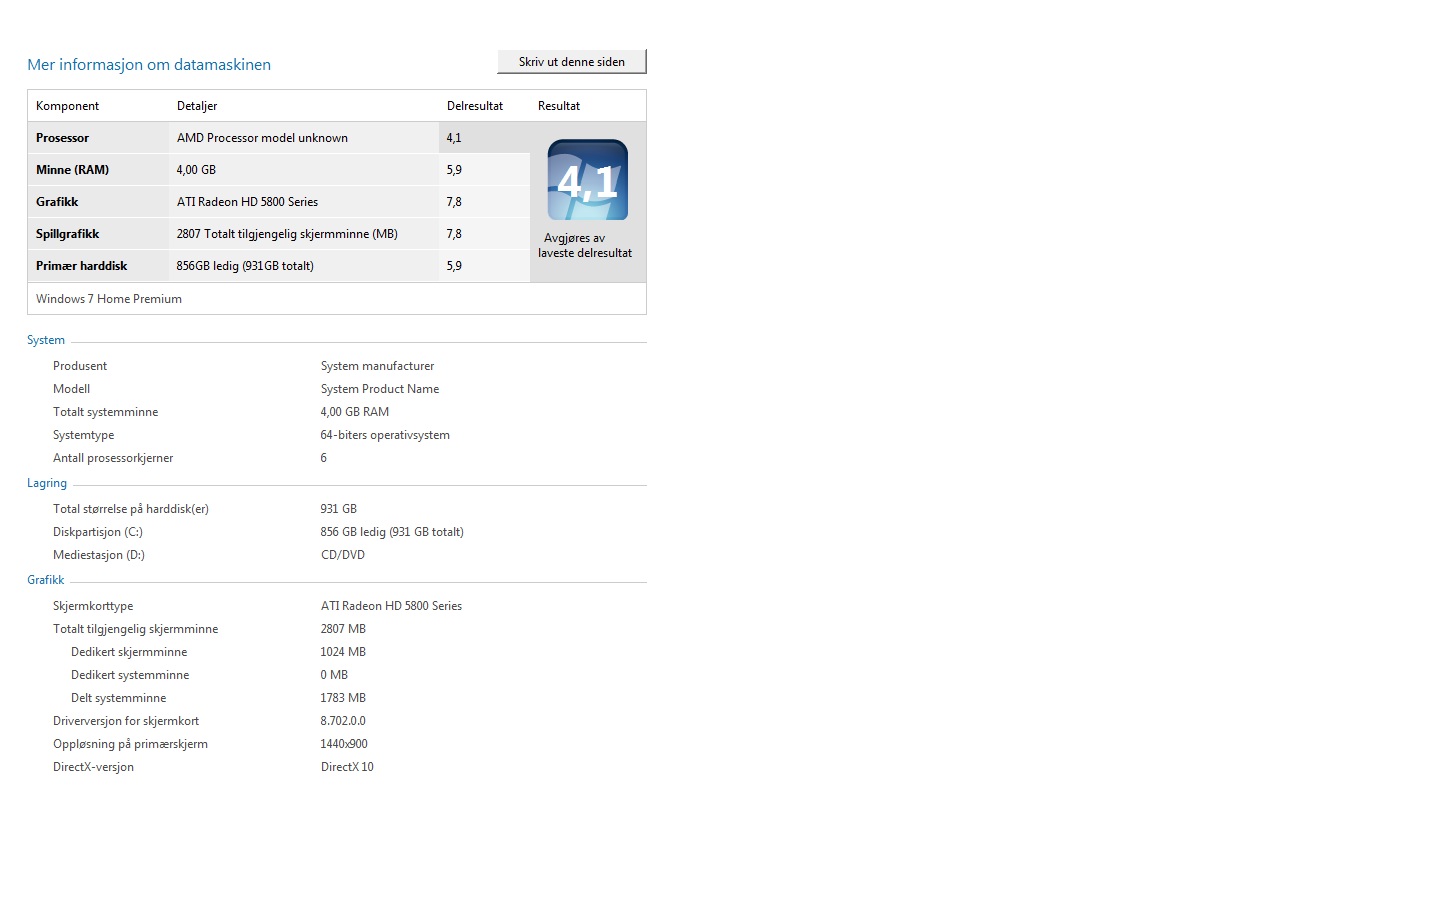1440x900 pixels.
Task: Click the 'Delresultat' column header
Action: [475, 106]
